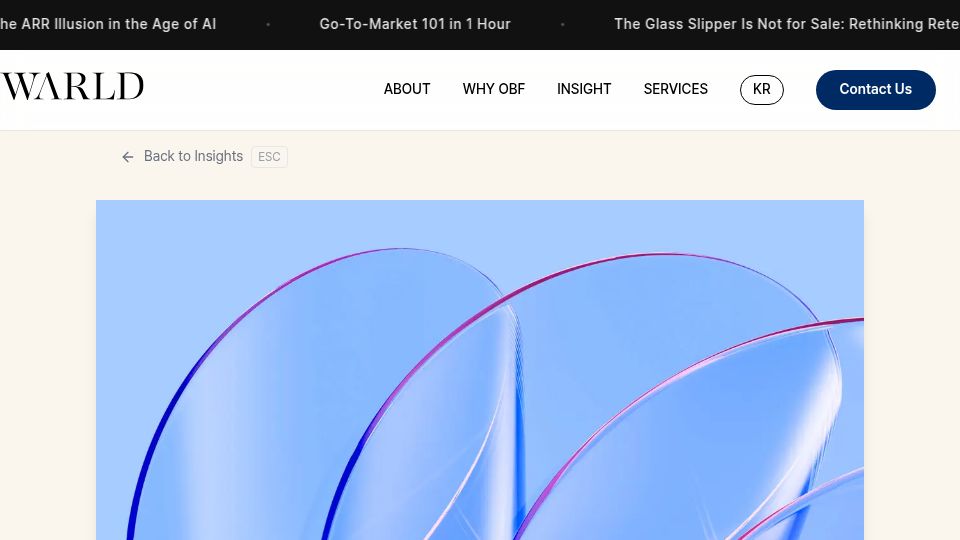
Task: Follow the Back to Insights link
Action: [193, 157]
